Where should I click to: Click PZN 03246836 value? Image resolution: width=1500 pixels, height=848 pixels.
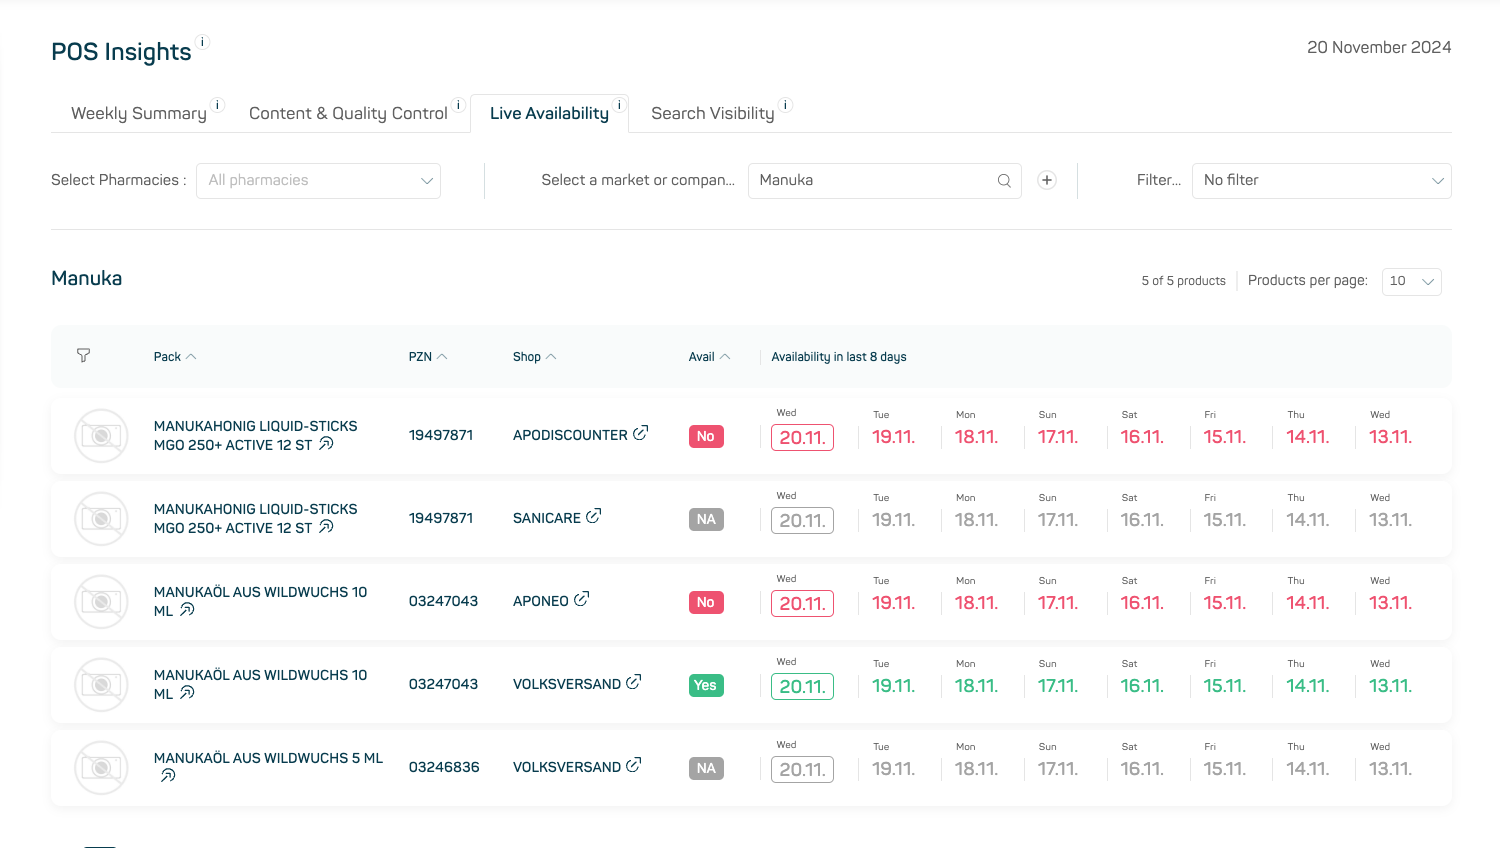[444, 767]
